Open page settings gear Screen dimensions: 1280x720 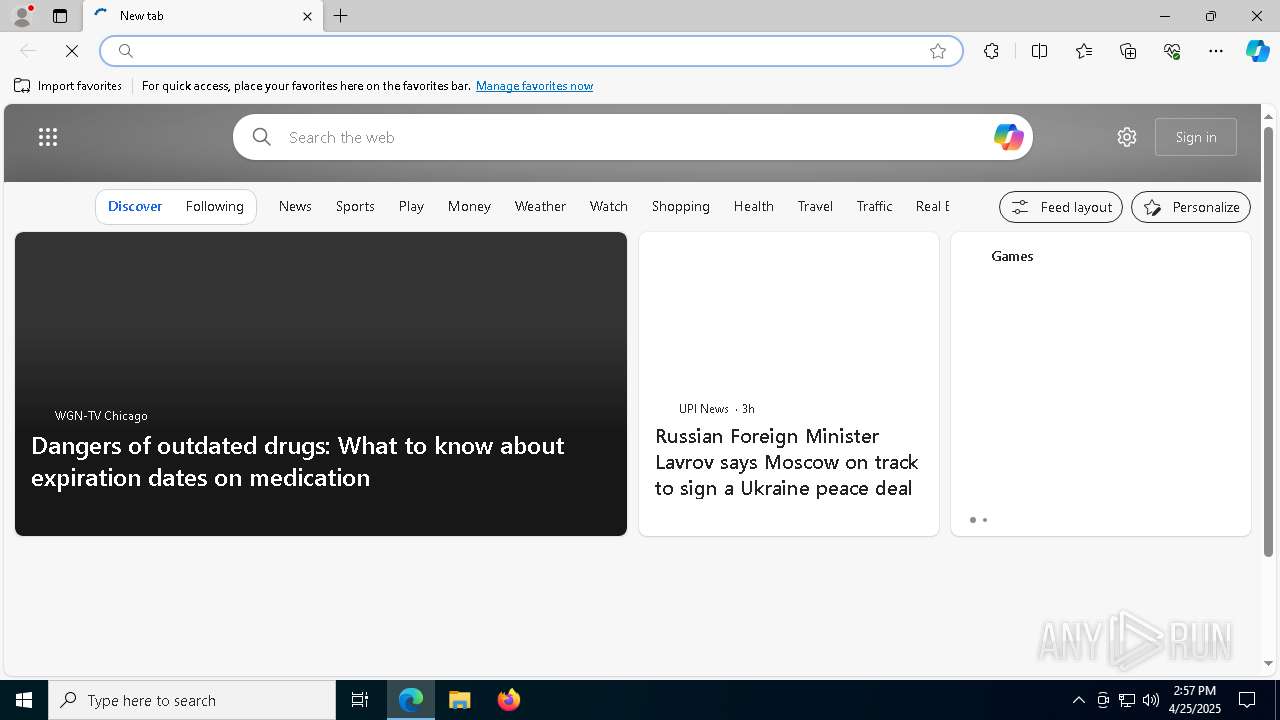[x=1127, y=137]
